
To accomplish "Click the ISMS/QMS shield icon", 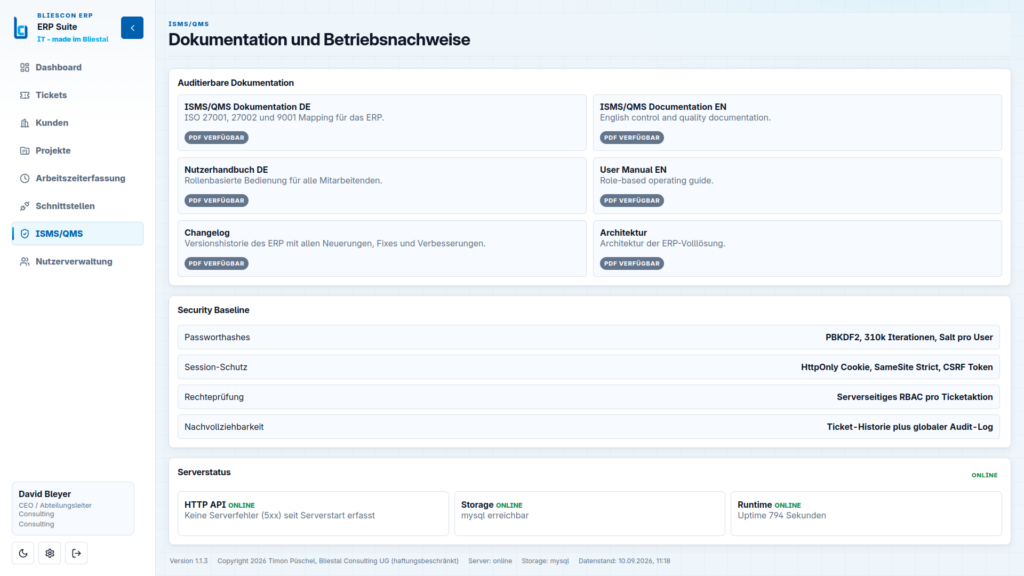I will [25, 234].
